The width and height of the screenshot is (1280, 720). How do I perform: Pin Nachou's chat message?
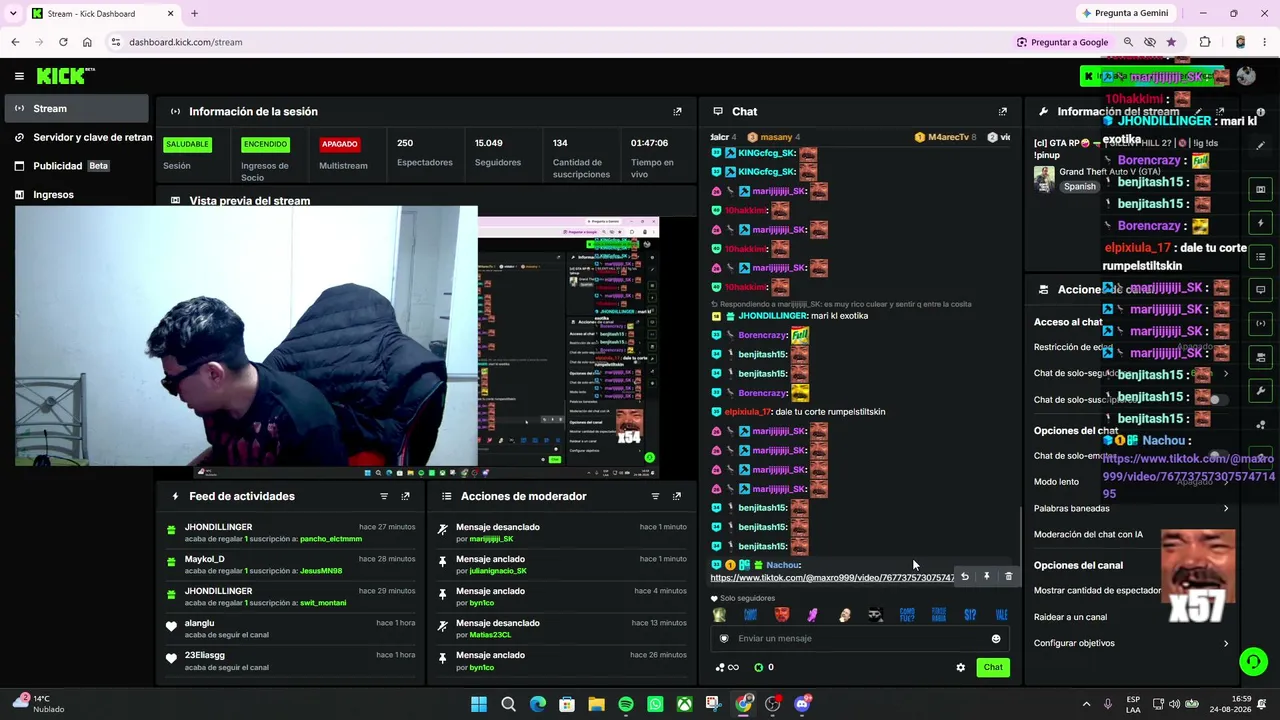coord(987,576)
